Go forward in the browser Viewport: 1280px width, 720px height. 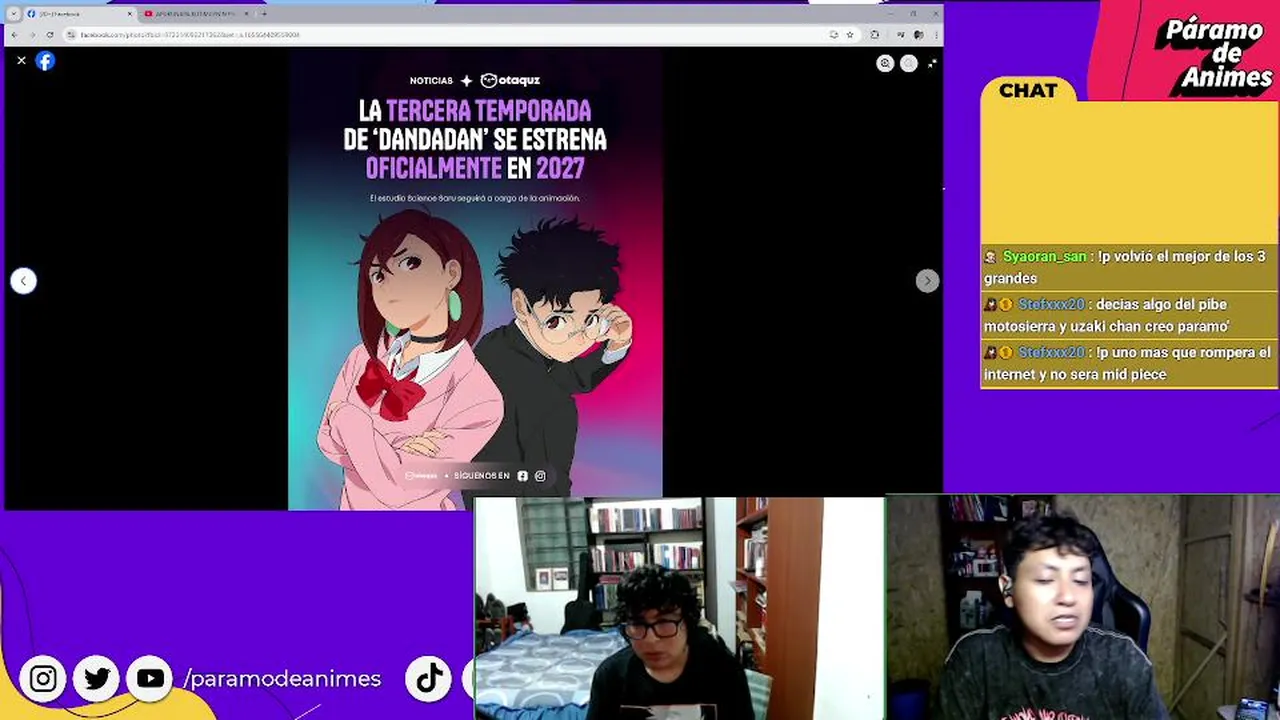click(31, 34)
